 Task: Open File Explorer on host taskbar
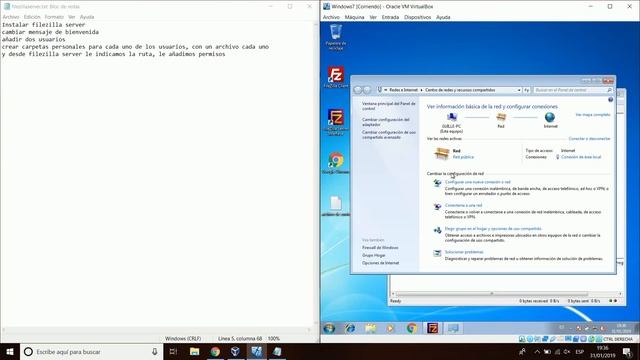194,352
